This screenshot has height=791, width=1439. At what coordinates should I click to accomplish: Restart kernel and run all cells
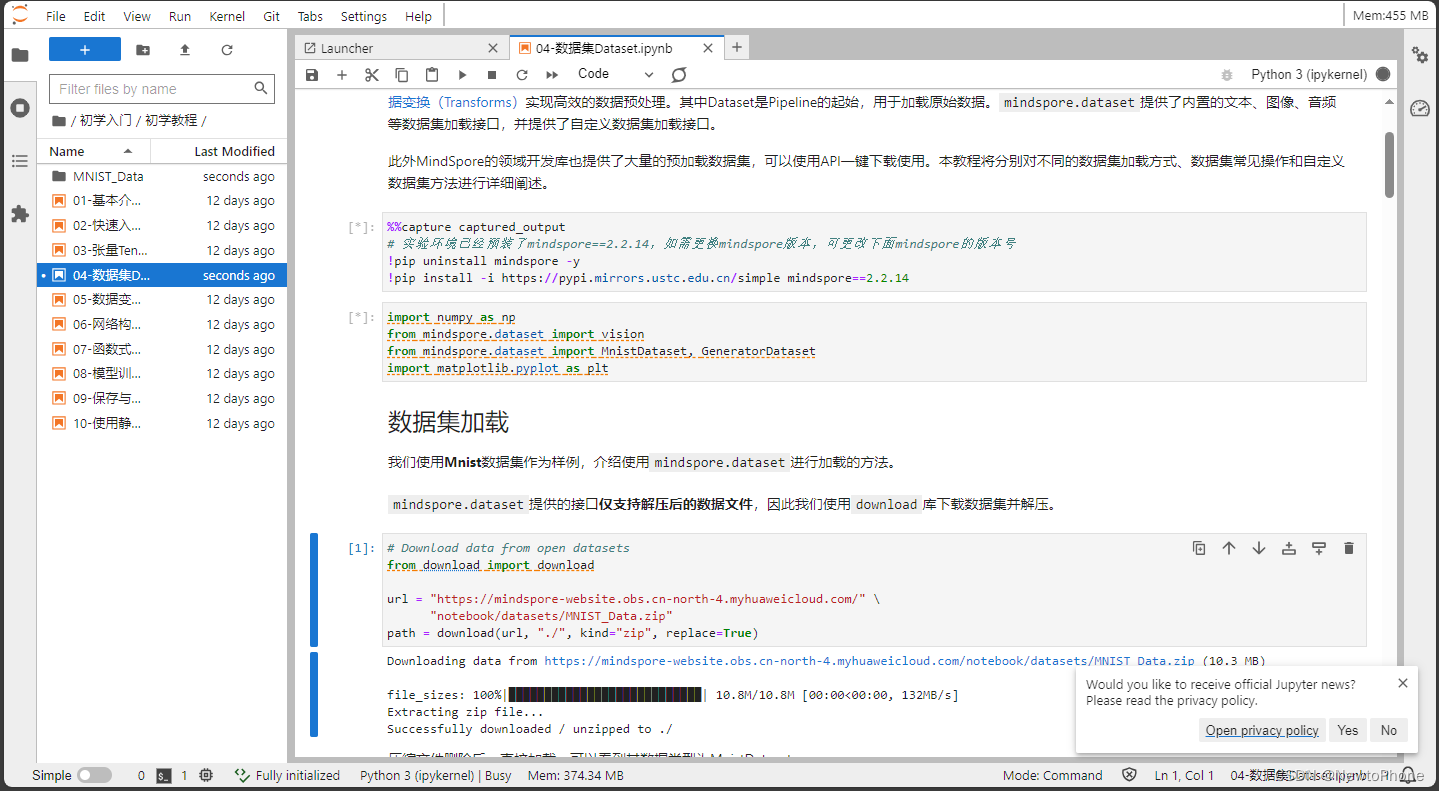point(552,74)
